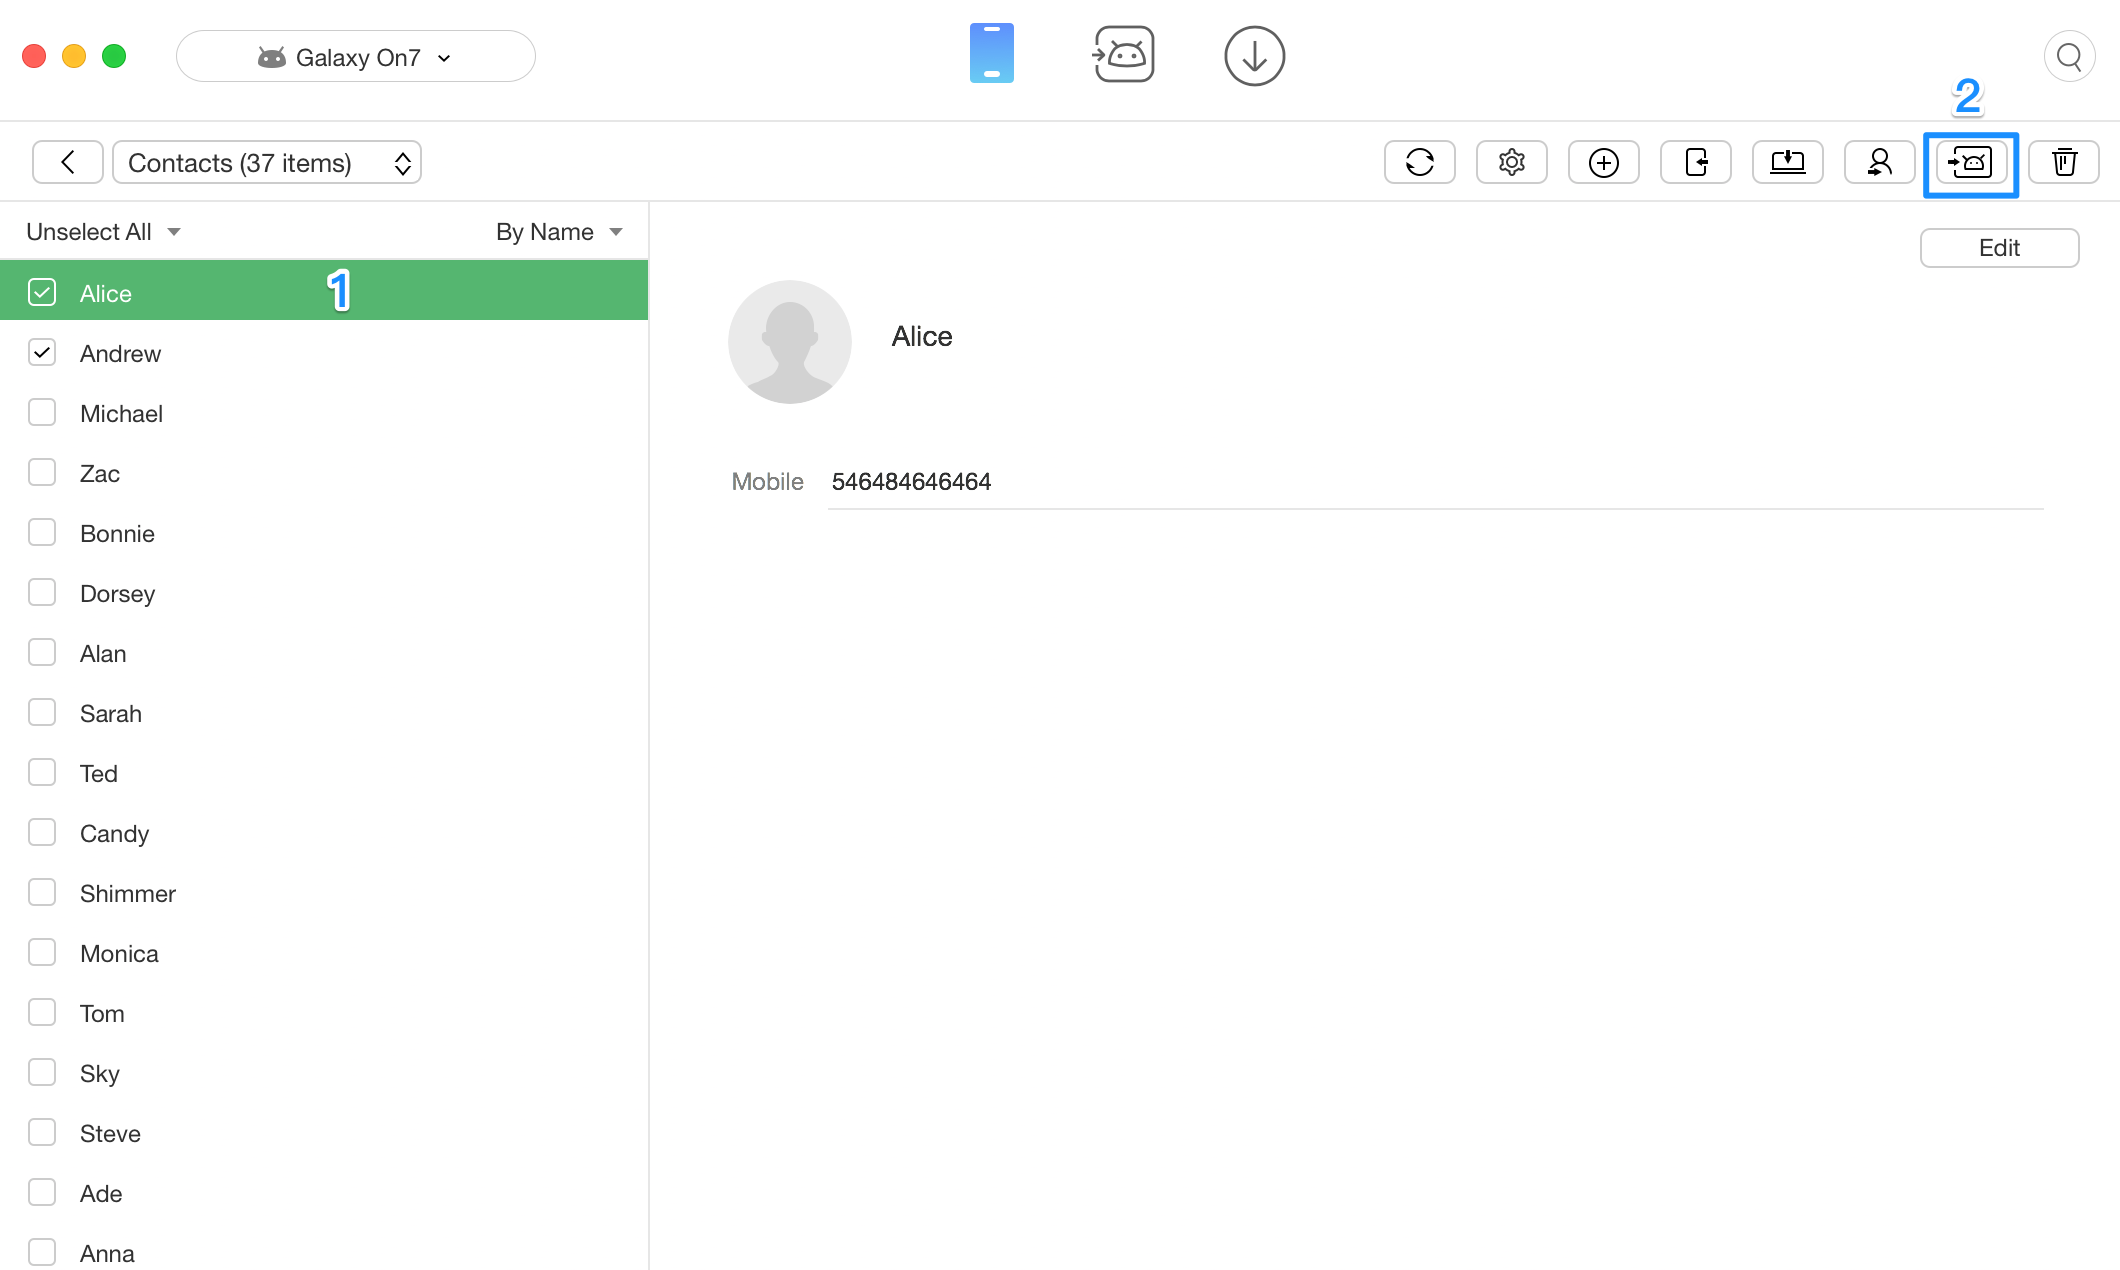Refresh the contacts list
Viewport: 2120px width, 1270px height.
click(1420, 162)
